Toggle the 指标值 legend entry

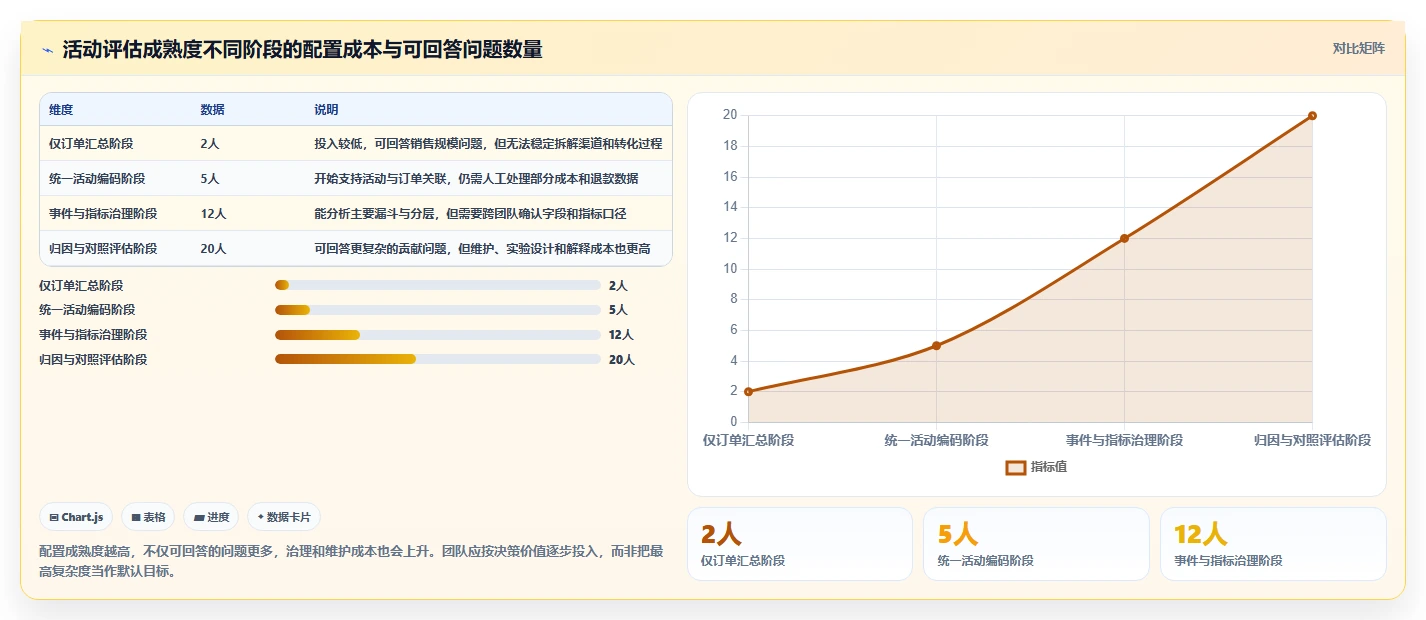tap(1037, 467)
